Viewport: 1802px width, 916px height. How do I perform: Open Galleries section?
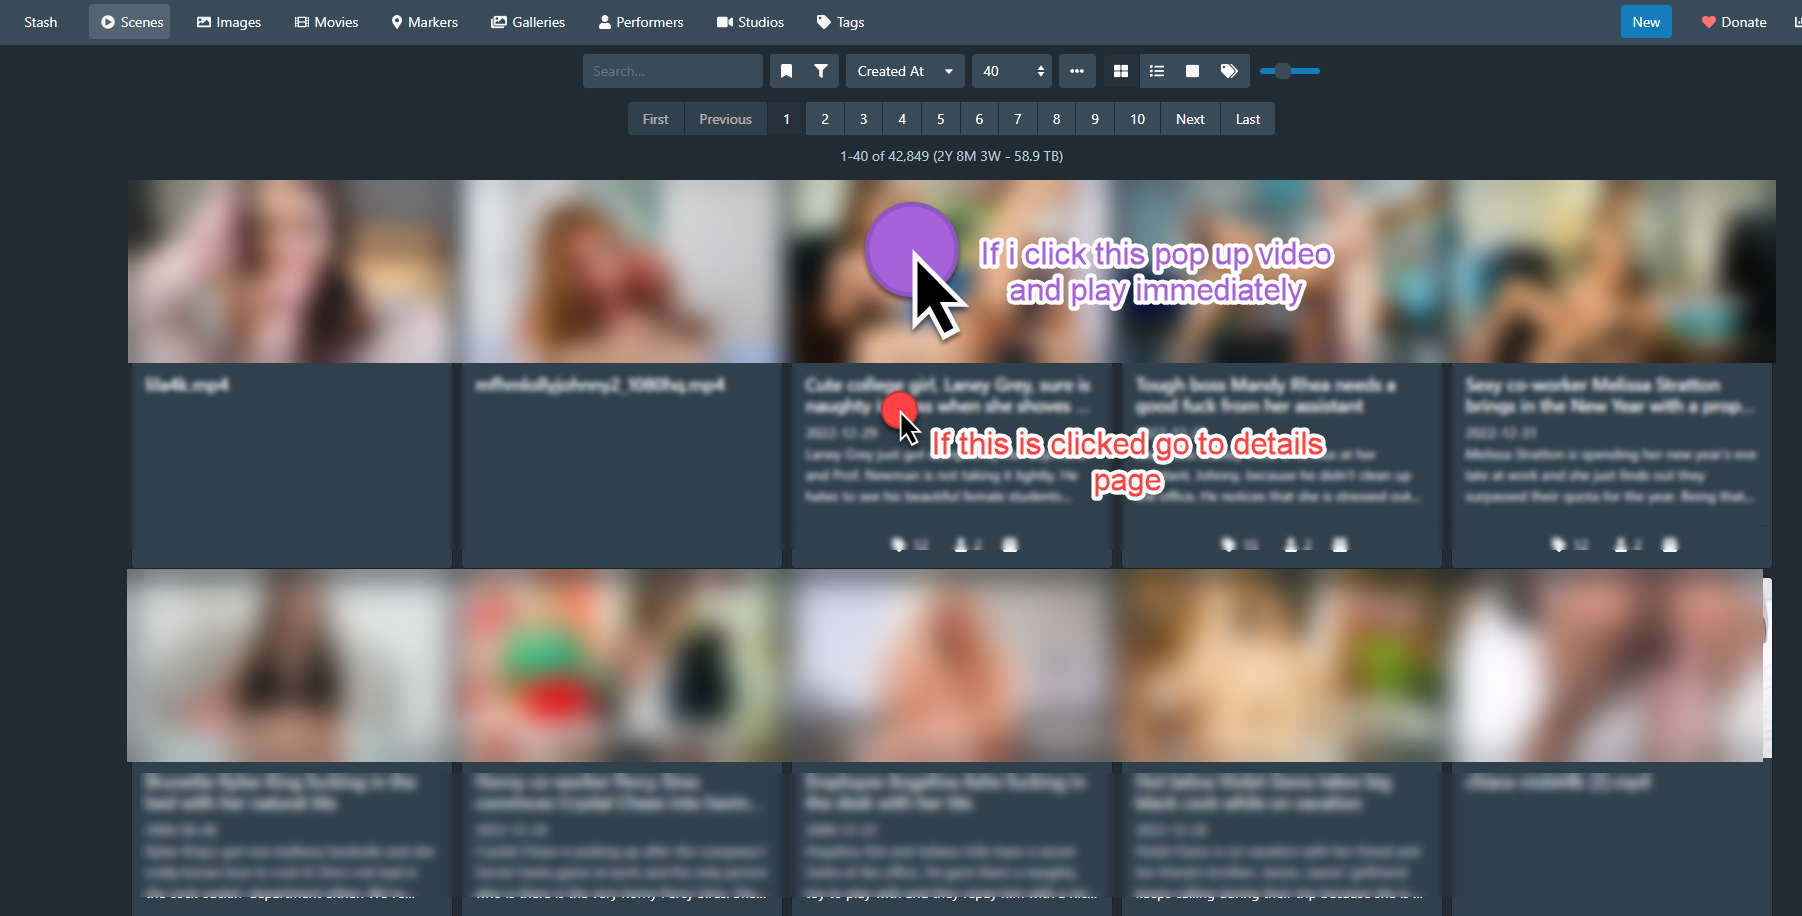[528, 22]
